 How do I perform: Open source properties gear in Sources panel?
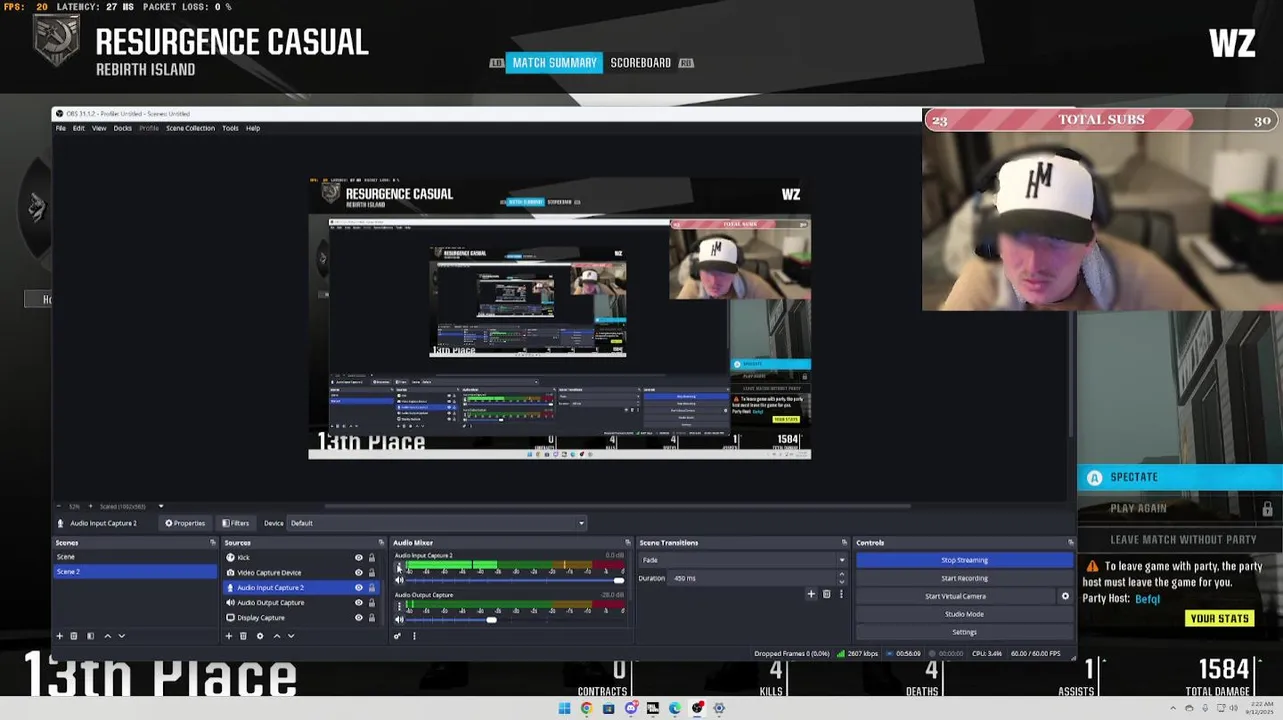coord(260,636)
